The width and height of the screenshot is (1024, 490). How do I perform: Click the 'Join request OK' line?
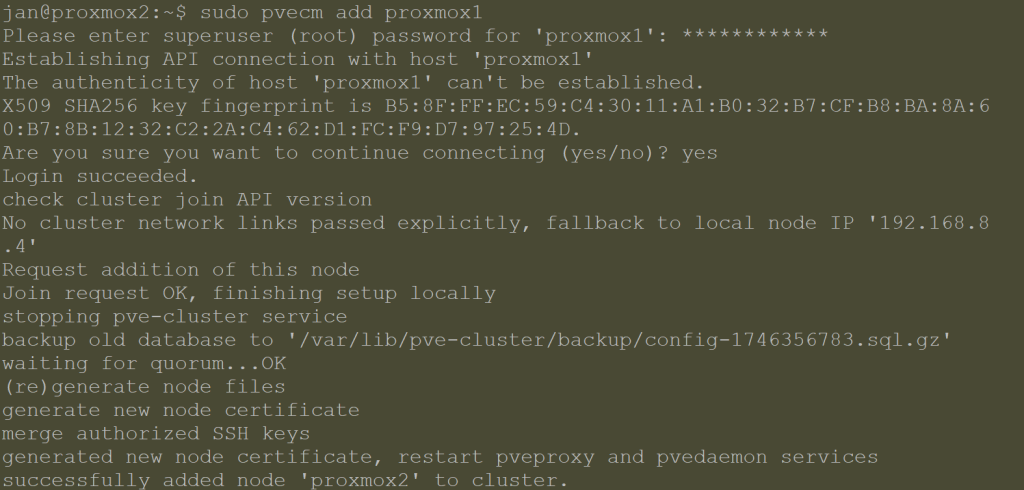click(249, 293)
